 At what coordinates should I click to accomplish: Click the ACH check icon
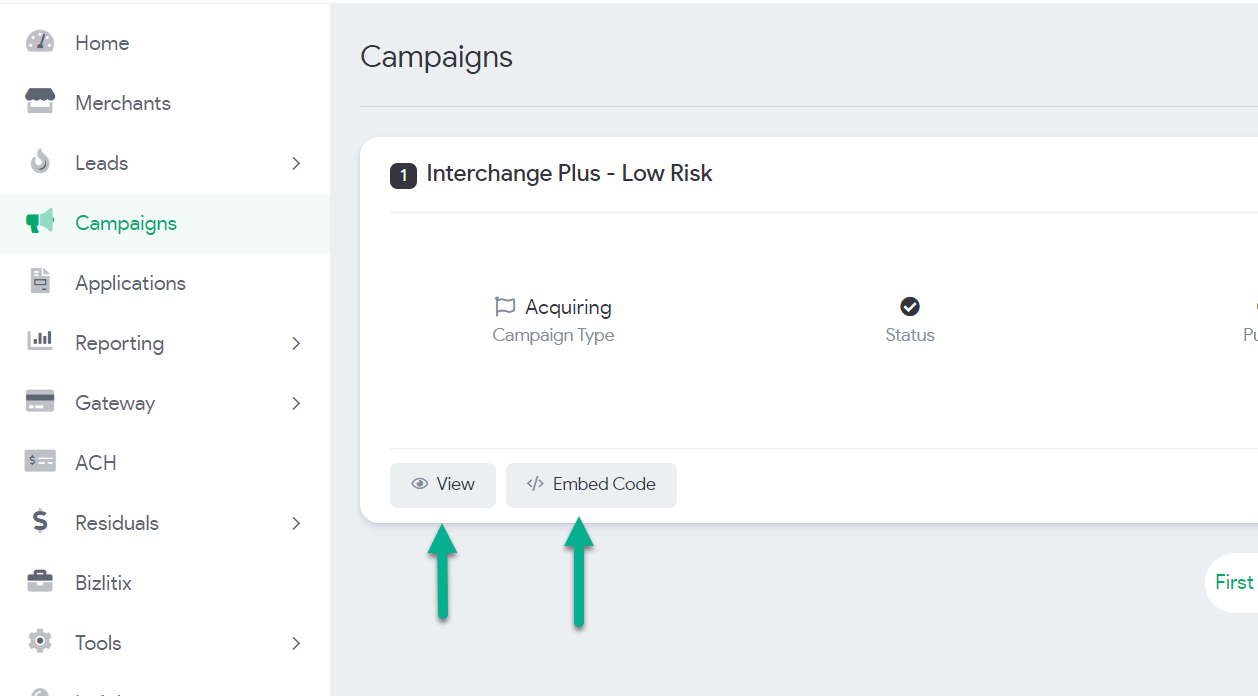pyautogui.click(x=40, y=462)
